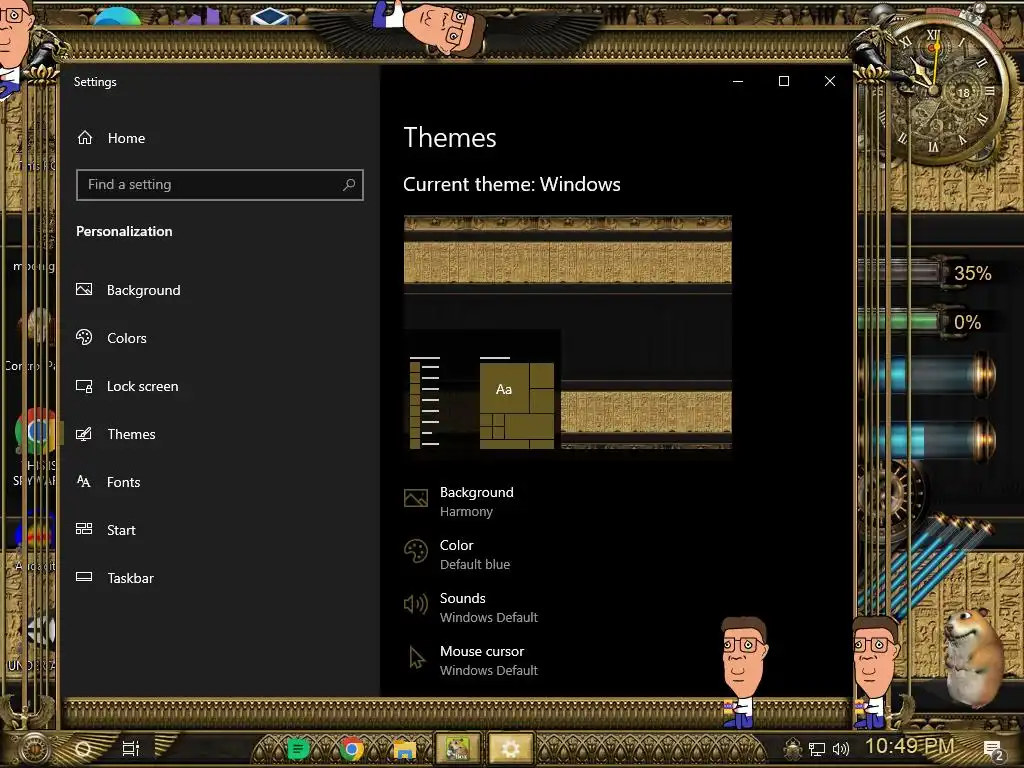Click the Personalization heading text
Image resolution: width=1024 pixels, height=768 pixels.
pos(124,231)
